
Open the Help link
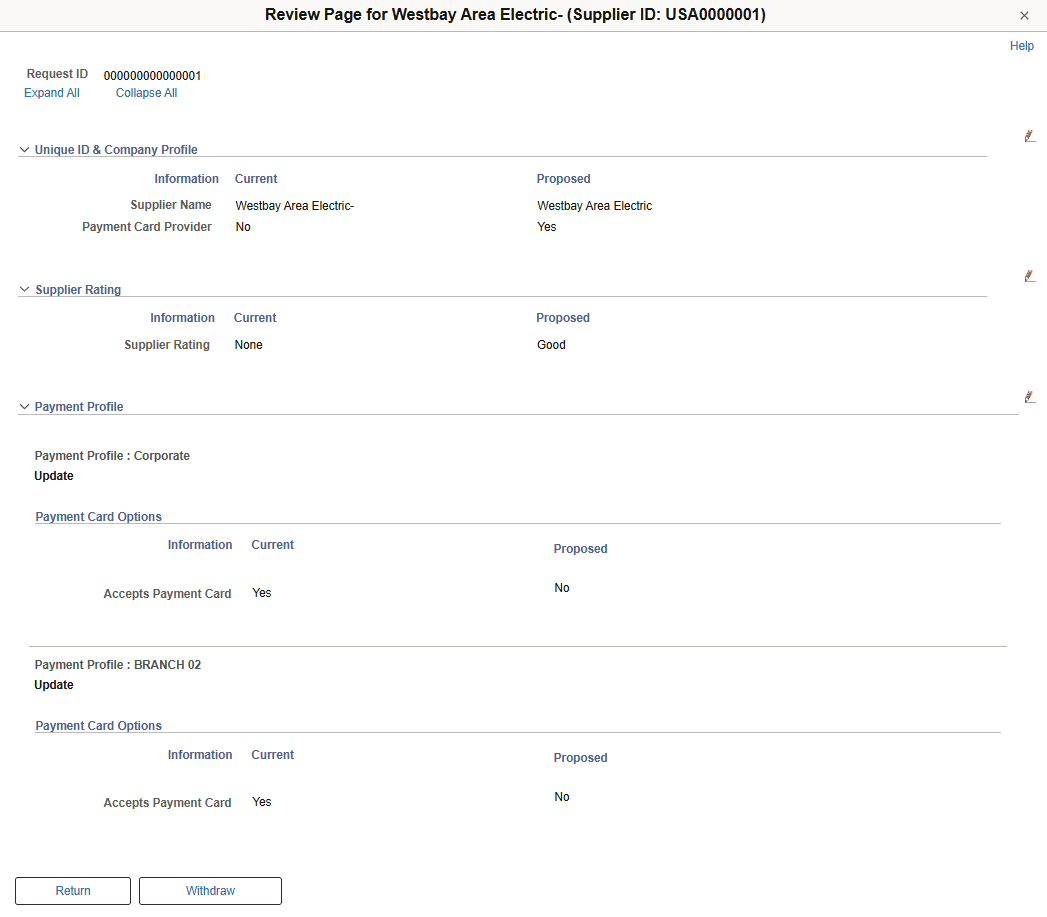click(1022, 45)
